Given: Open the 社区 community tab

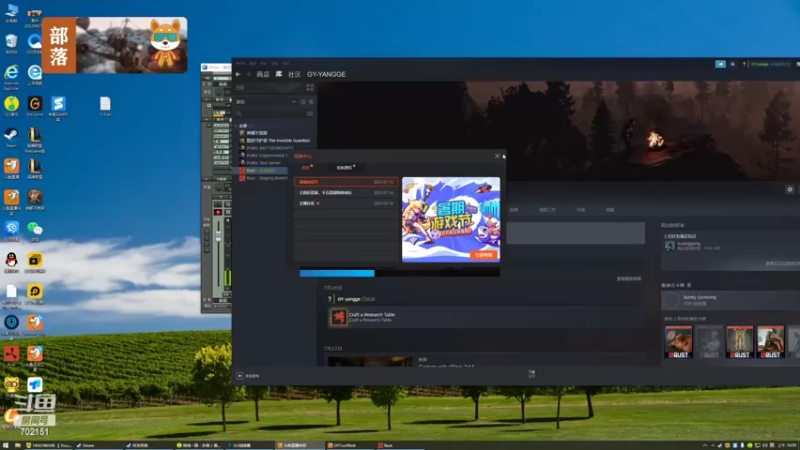Looking at the screenshot, I should [294, 74].
